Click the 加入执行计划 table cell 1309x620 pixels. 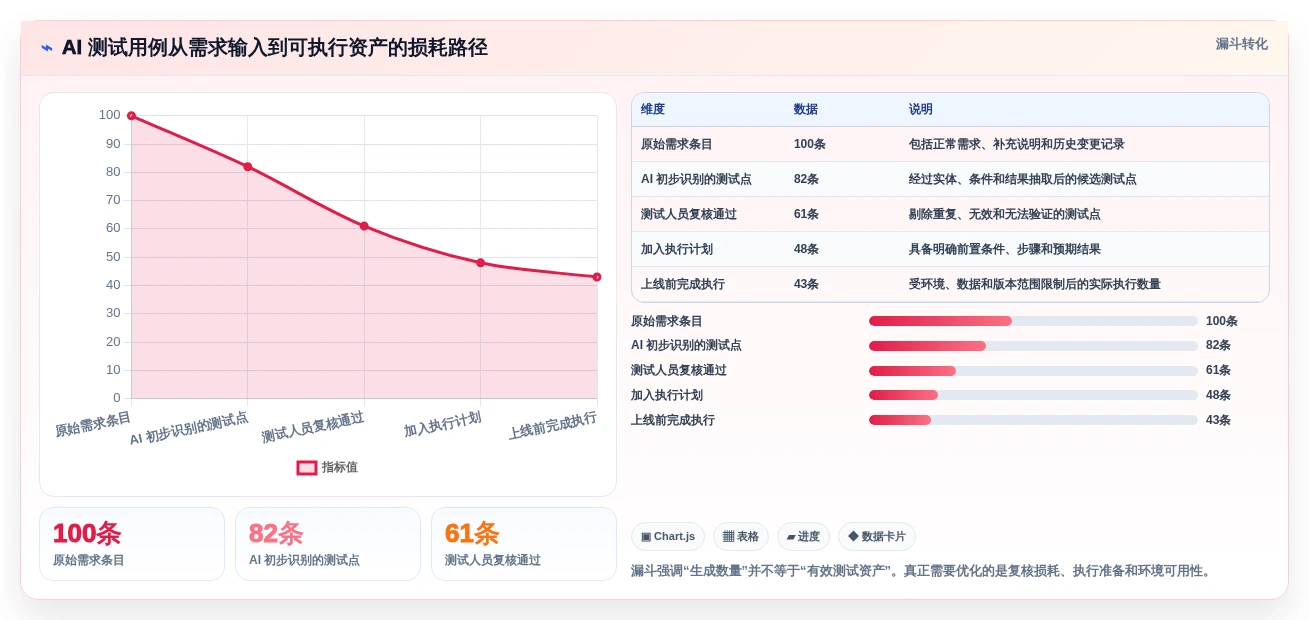677,249
